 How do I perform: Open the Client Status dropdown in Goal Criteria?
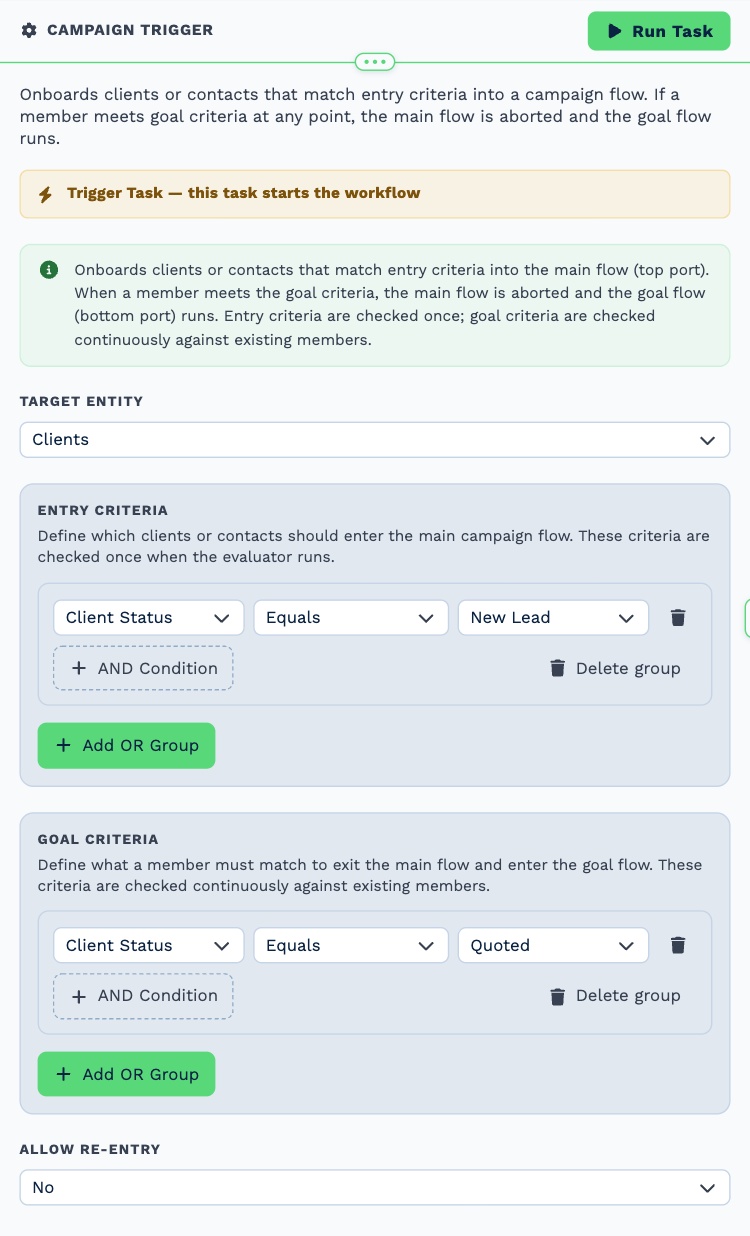click(149, 946)
